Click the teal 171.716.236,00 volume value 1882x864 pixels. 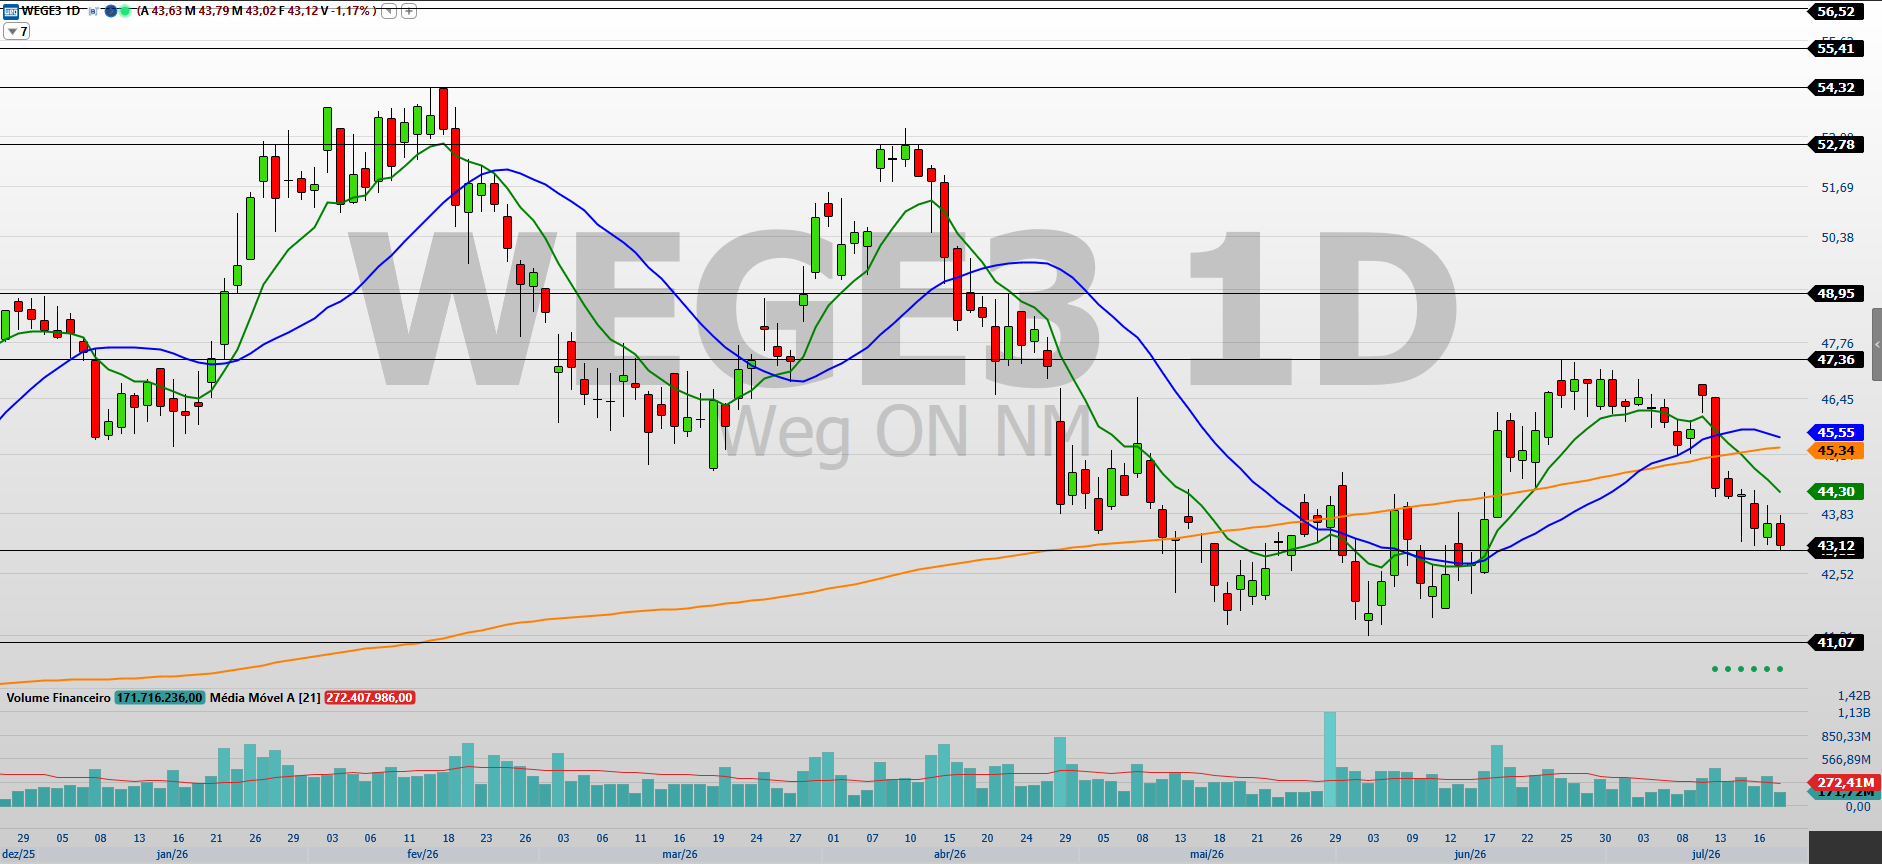click(160, 697)
